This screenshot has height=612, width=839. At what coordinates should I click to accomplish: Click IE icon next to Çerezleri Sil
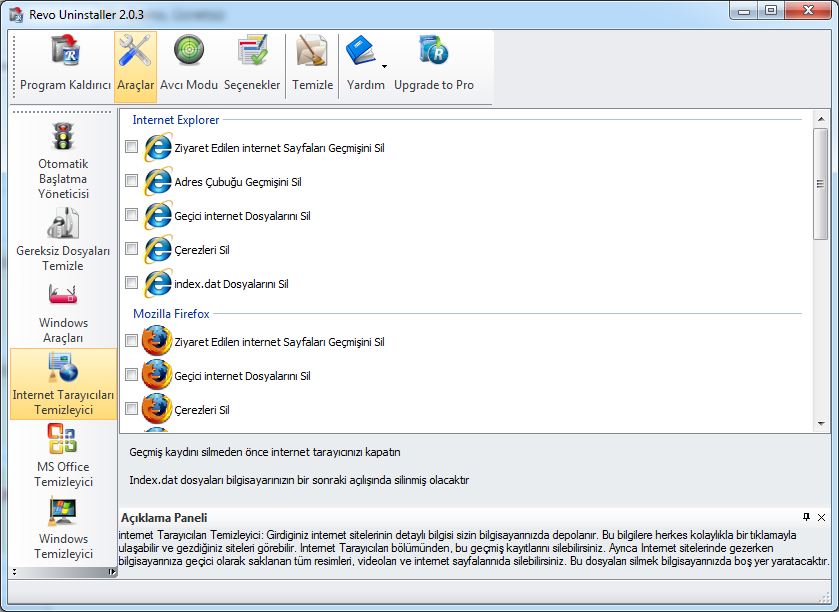[158, 249]
